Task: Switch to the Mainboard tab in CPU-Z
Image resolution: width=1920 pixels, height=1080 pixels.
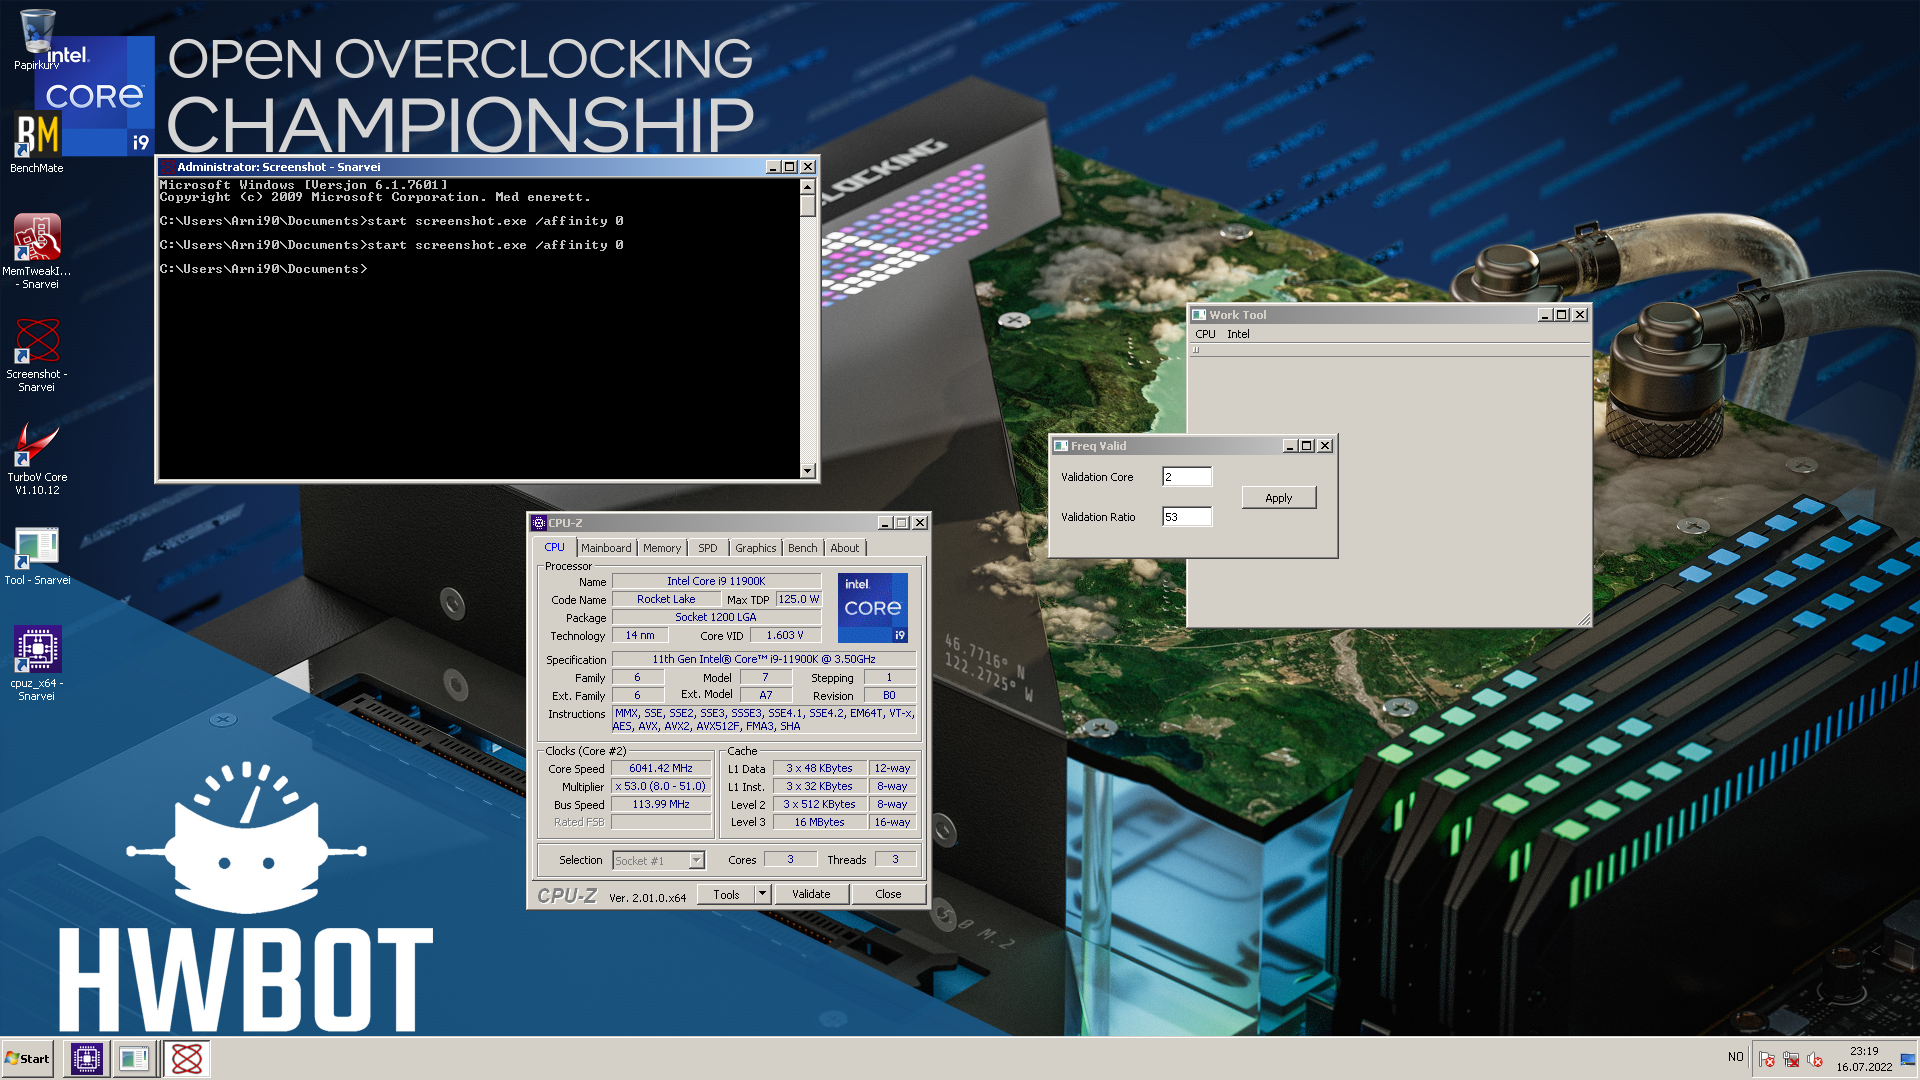Action: coord(606,548)
